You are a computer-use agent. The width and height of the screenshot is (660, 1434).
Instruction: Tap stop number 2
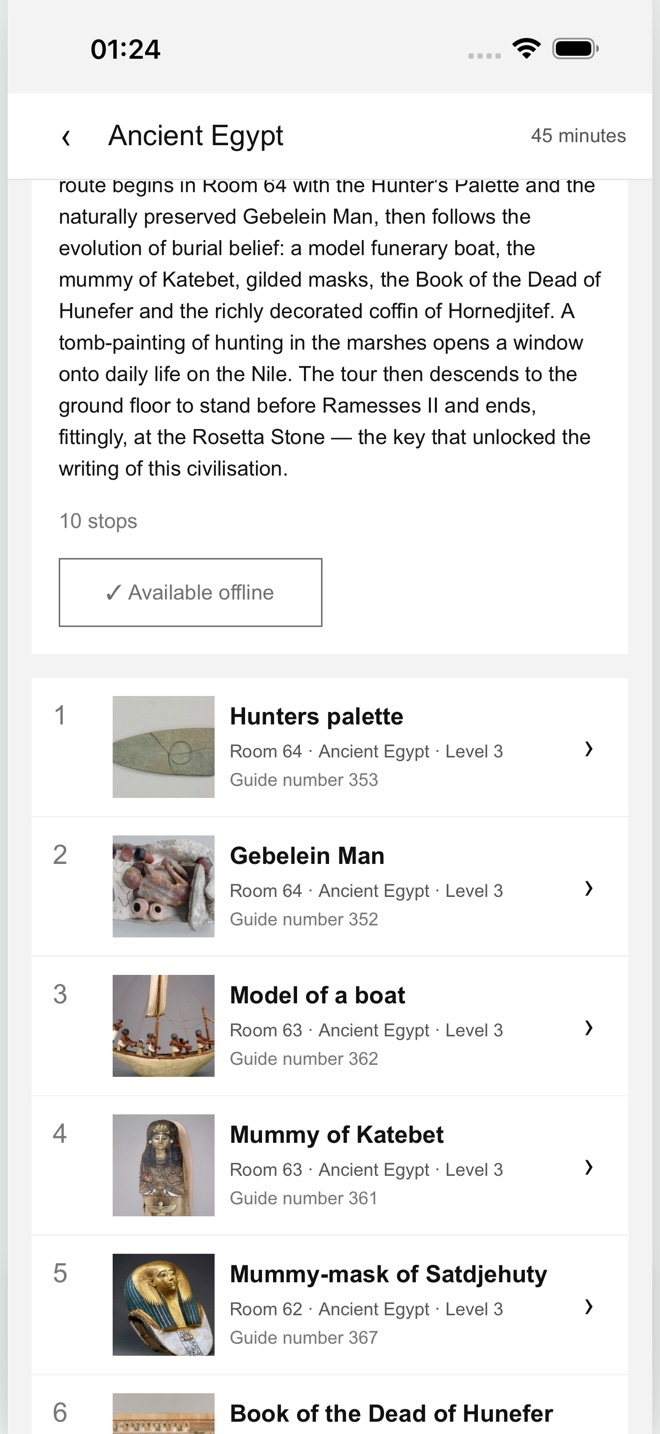coord(60,854)
